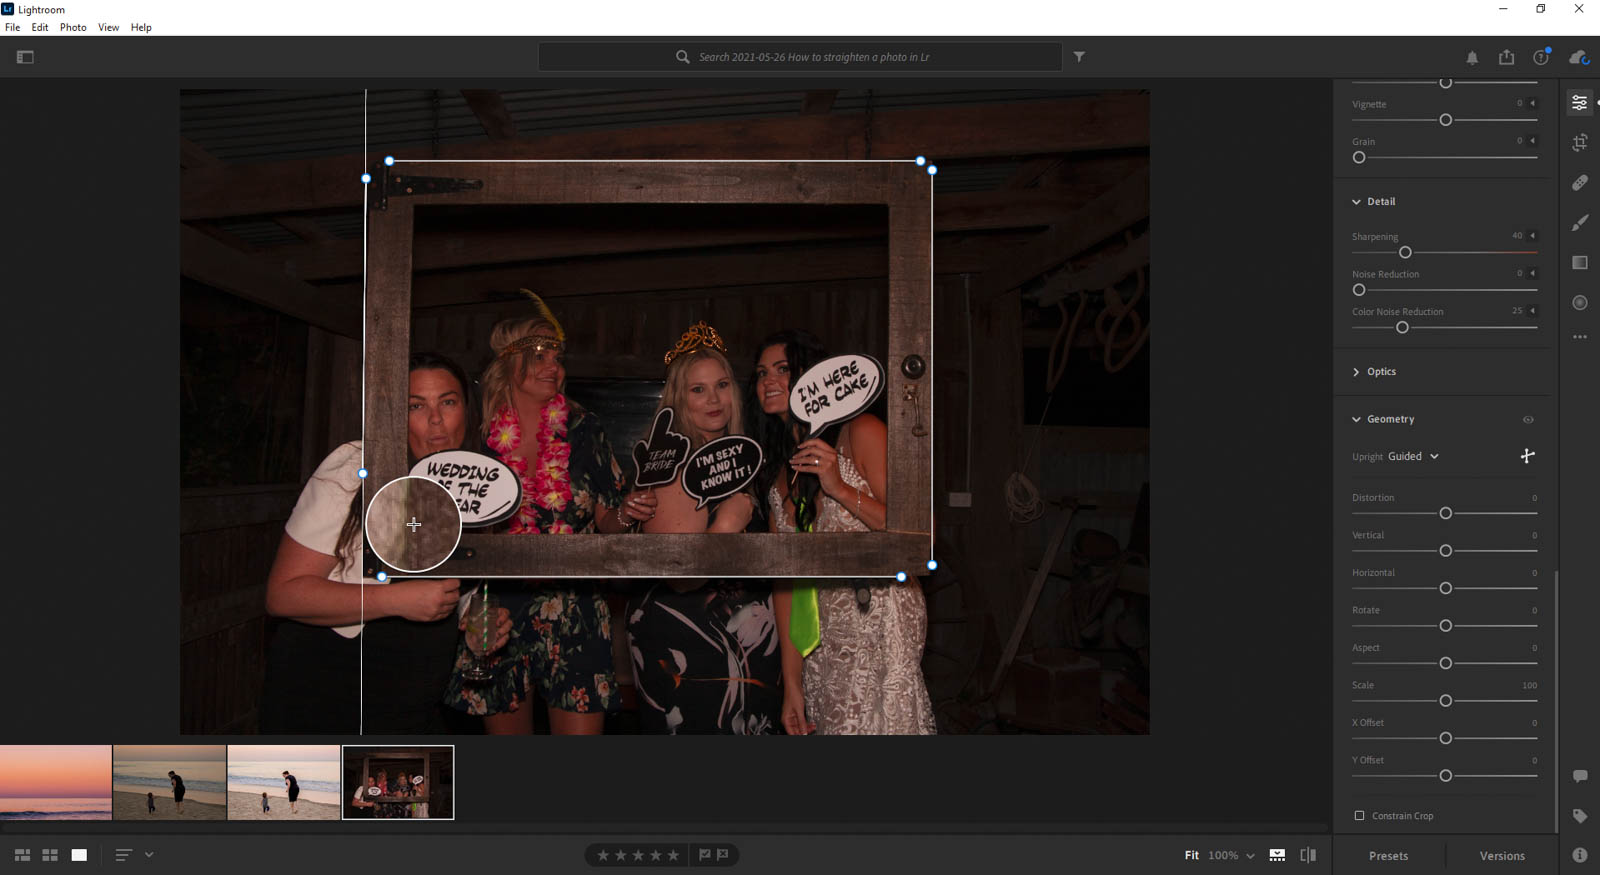Open the Crop and Rotate tool
Viewport: 1600px width, 875px height.
click(x=1580, y=143)
